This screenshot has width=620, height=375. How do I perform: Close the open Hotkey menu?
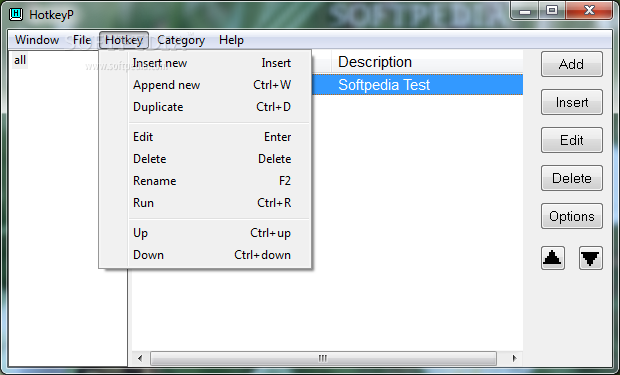124,40
